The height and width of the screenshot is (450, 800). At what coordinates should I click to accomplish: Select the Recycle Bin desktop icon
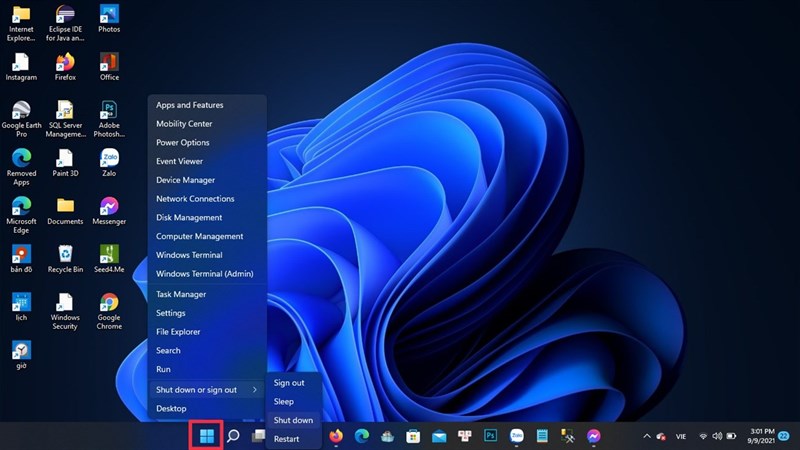click(x=65, y=255)
